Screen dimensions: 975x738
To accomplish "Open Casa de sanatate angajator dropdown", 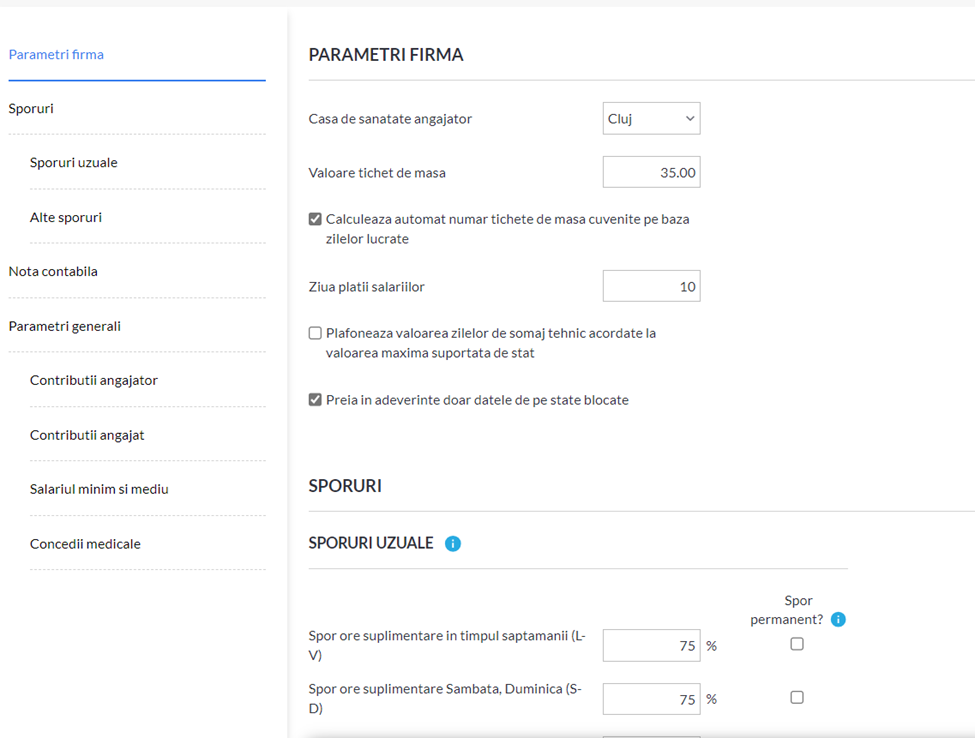I will (651, 118).
